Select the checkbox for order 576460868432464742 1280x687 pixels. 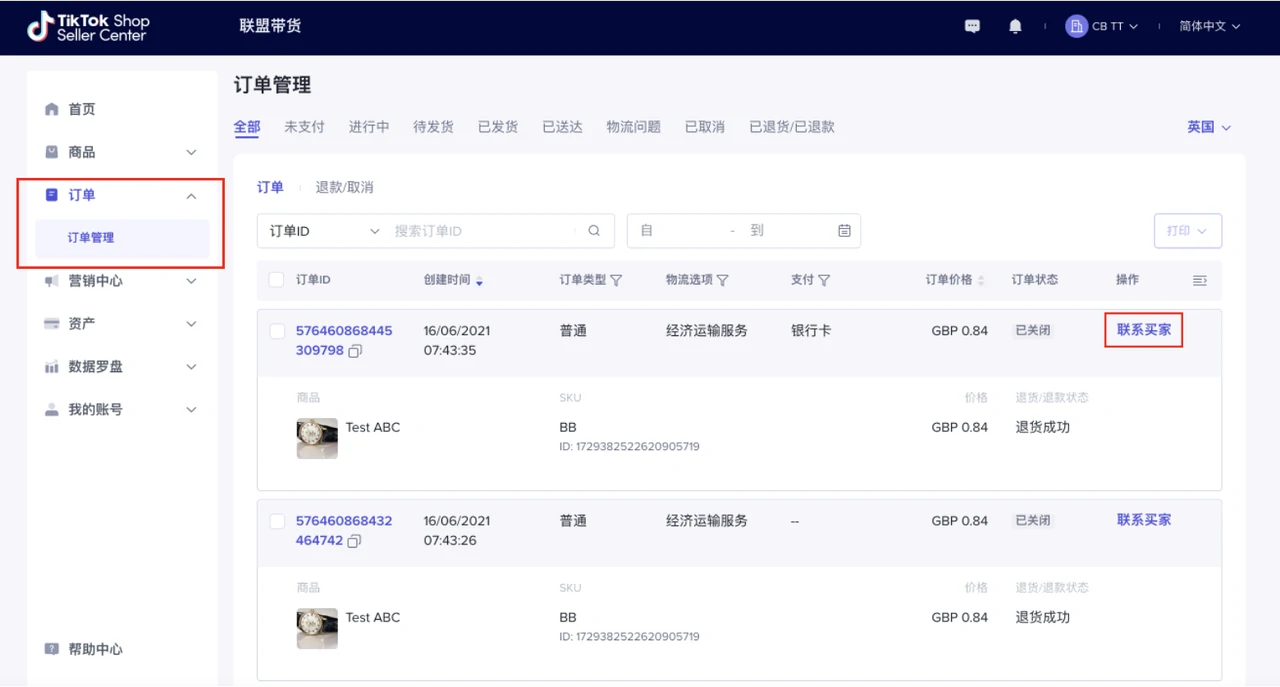coord(278,521)
